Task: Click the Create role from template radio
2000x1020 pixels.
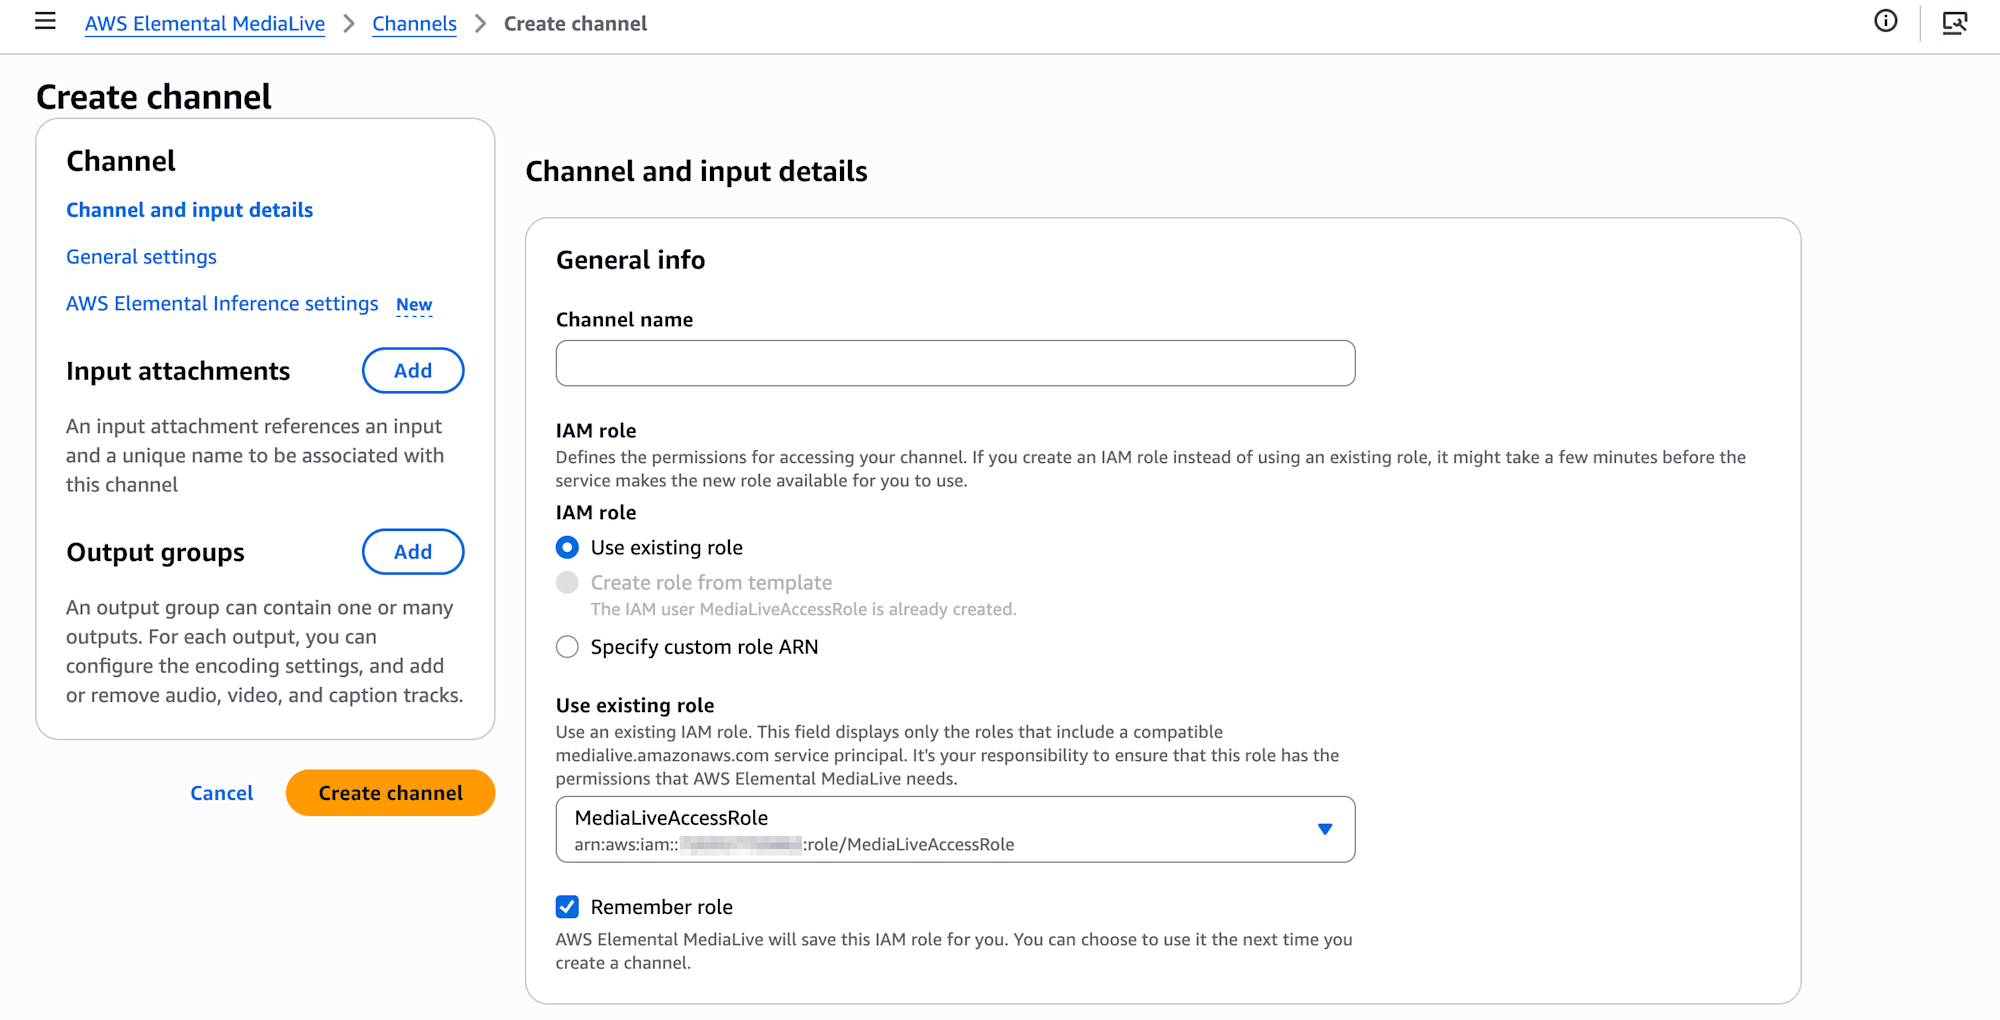Action: tap(567, 583)
